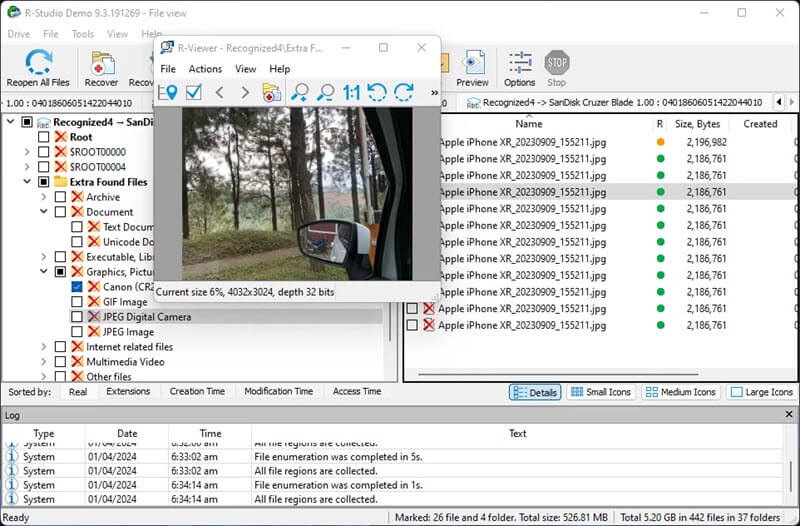Viewport: 800px width, 526px height.
Task: Click R-Viewer mark file checkmark icon
Action: click(x=194, y=92)
